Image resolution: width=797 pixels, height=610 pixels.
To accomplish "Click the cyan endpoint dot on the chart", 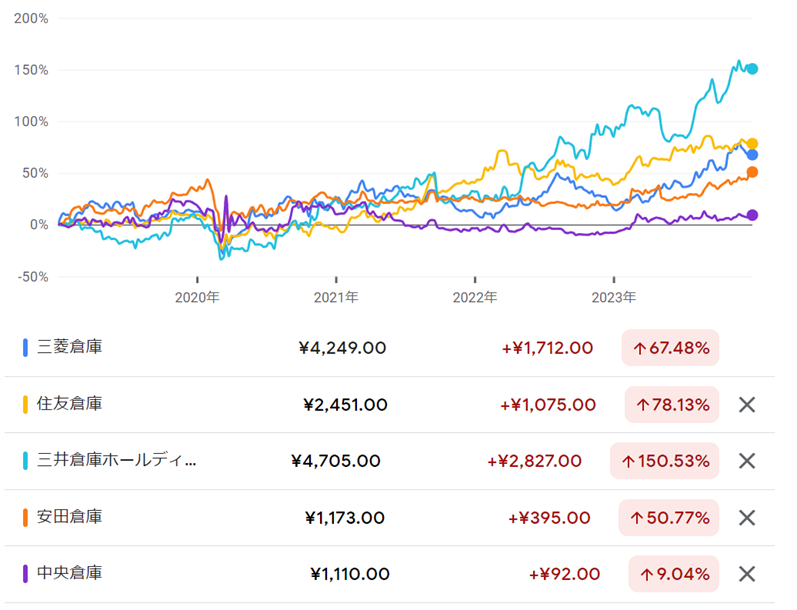I will tap(753, 69).
